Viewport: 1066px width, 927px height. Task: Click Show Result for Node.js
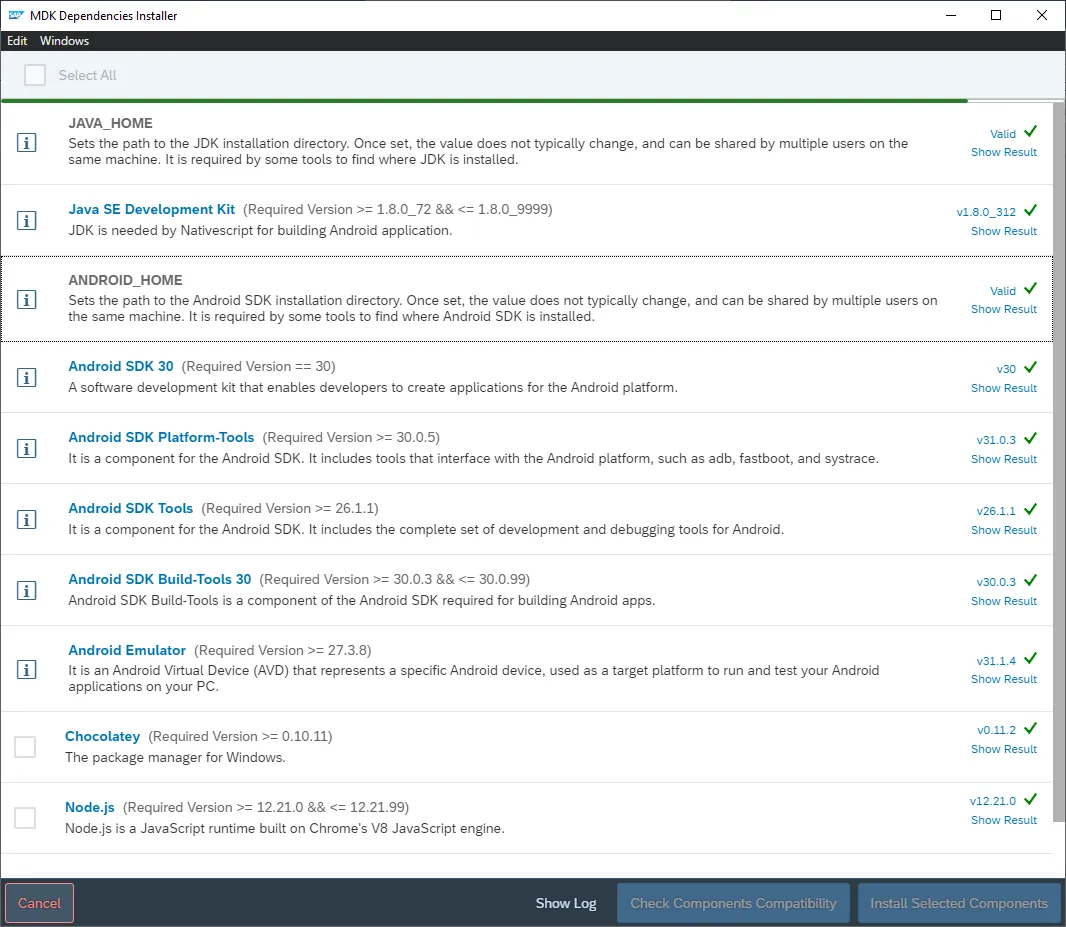coord(1003,820)
